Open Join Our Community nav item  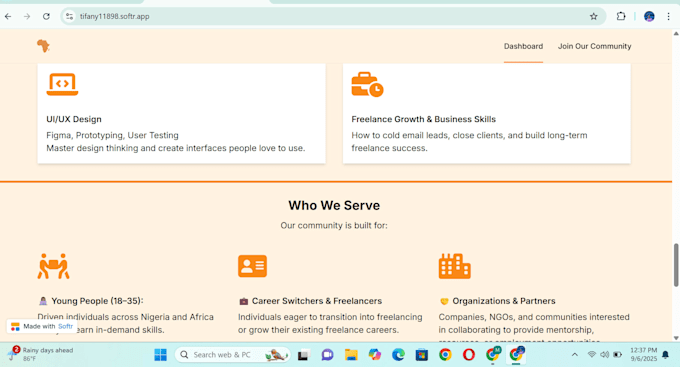pos(594,46)
